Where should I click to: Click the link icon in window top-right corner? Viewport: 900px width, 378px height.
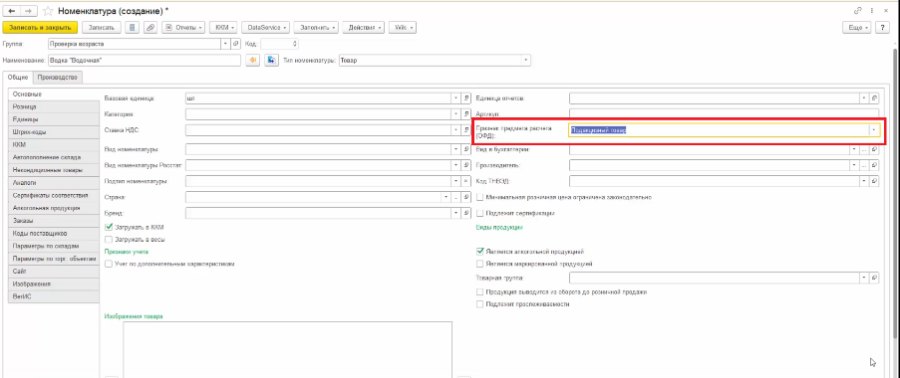pyautogui.click(x=858, y=11)
